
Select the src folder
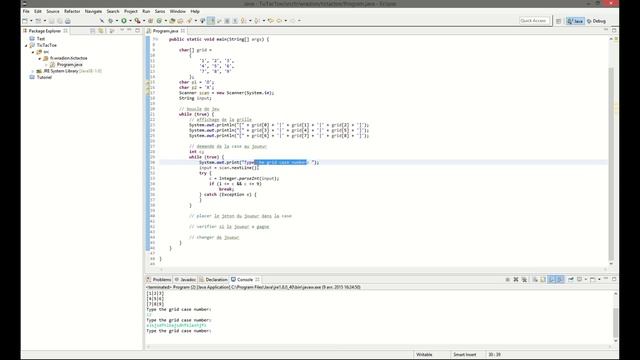46,52
